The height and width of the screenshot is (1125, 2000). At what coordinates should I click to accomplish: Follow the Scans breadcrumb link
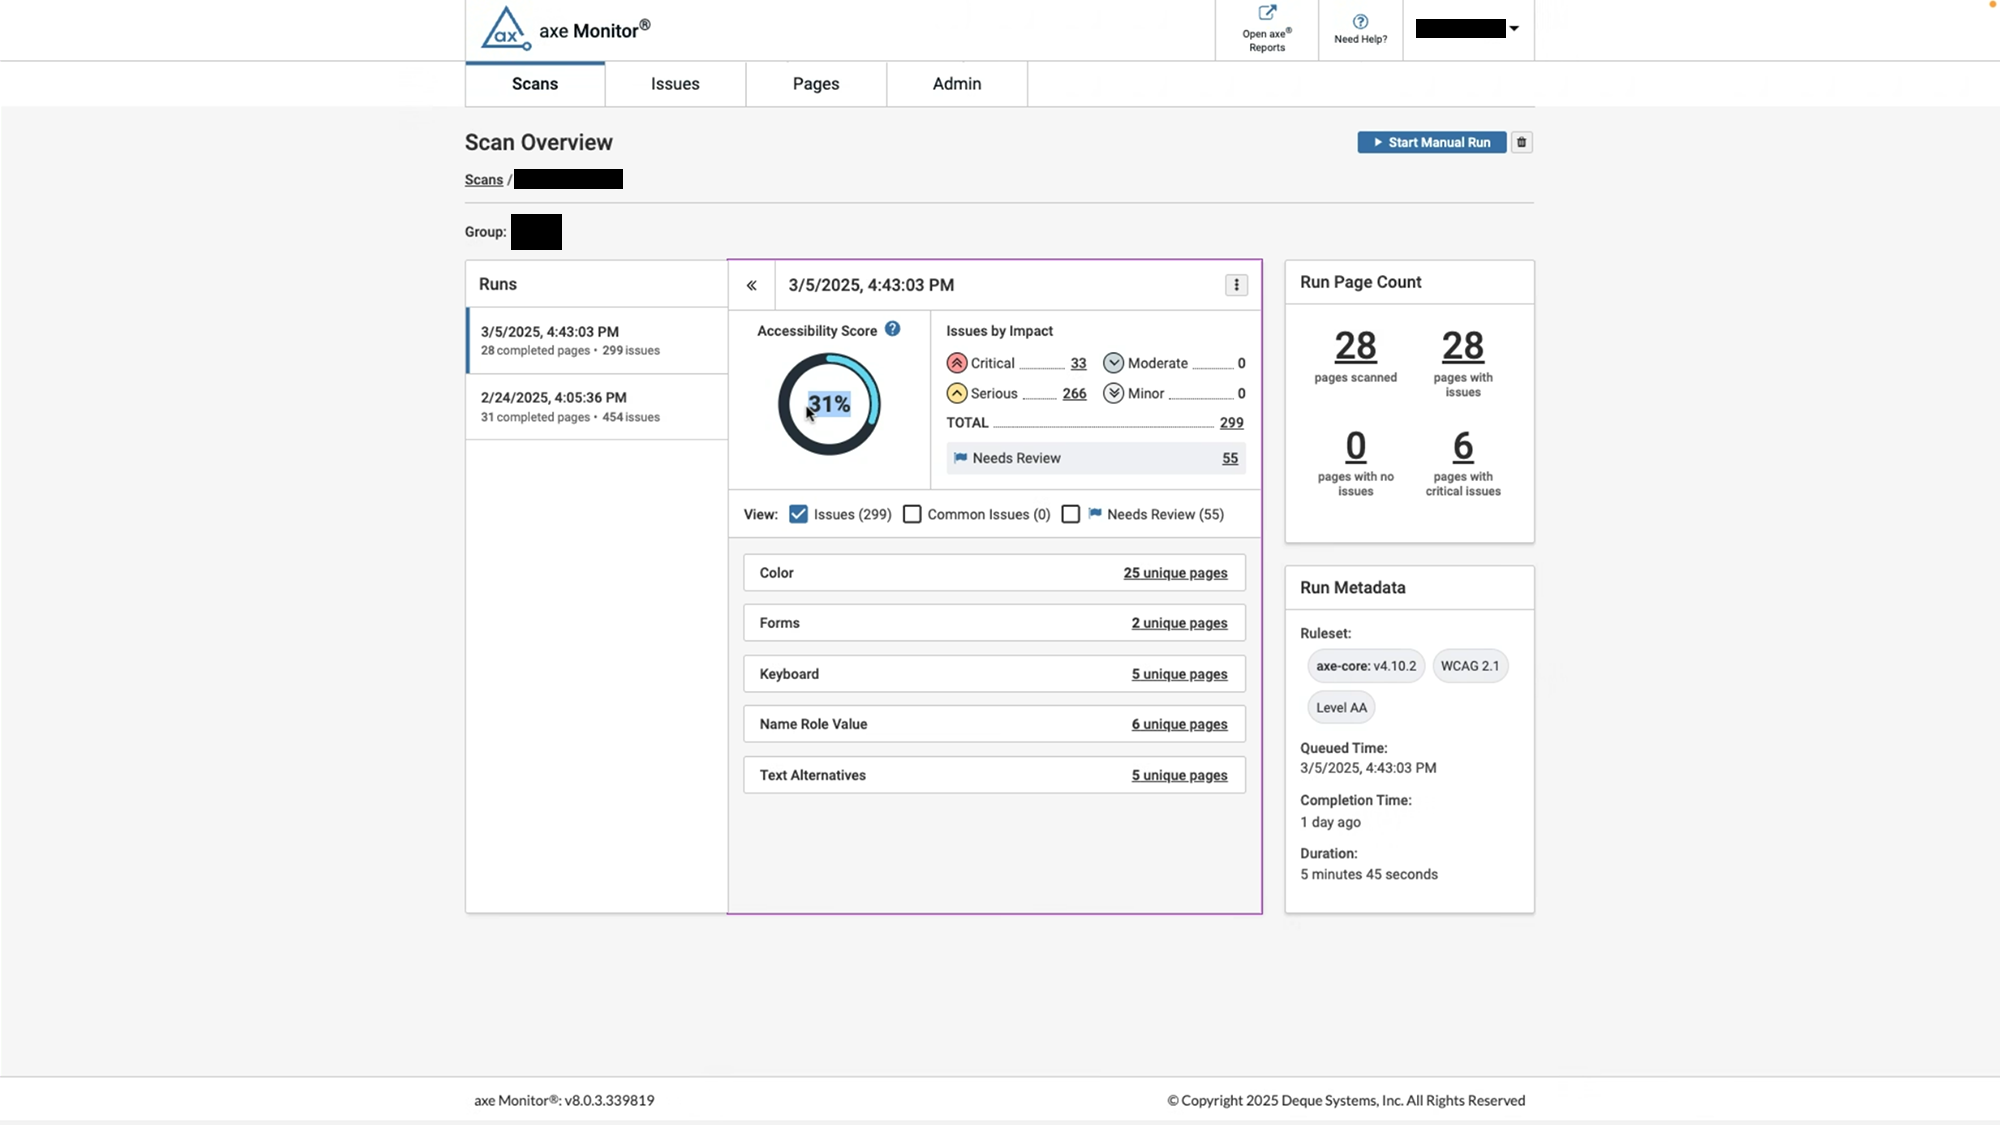point(484,180)
